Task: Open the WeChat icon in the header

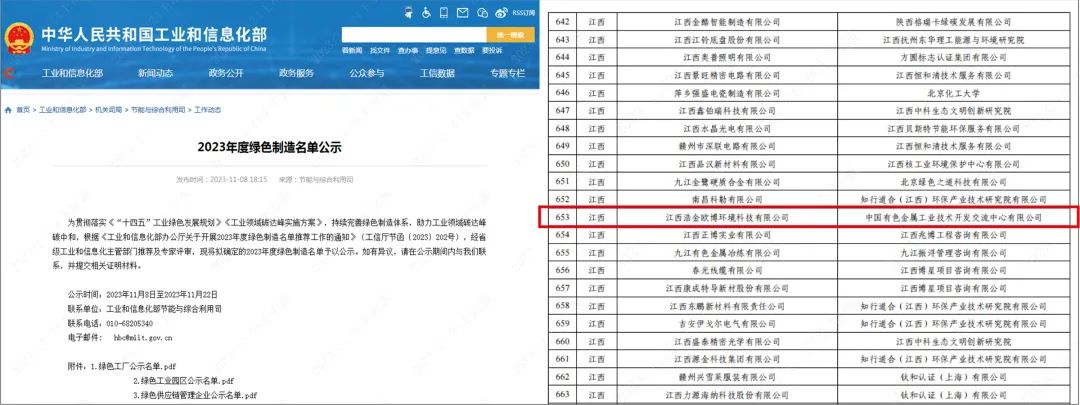Action: tap(482, 12)
